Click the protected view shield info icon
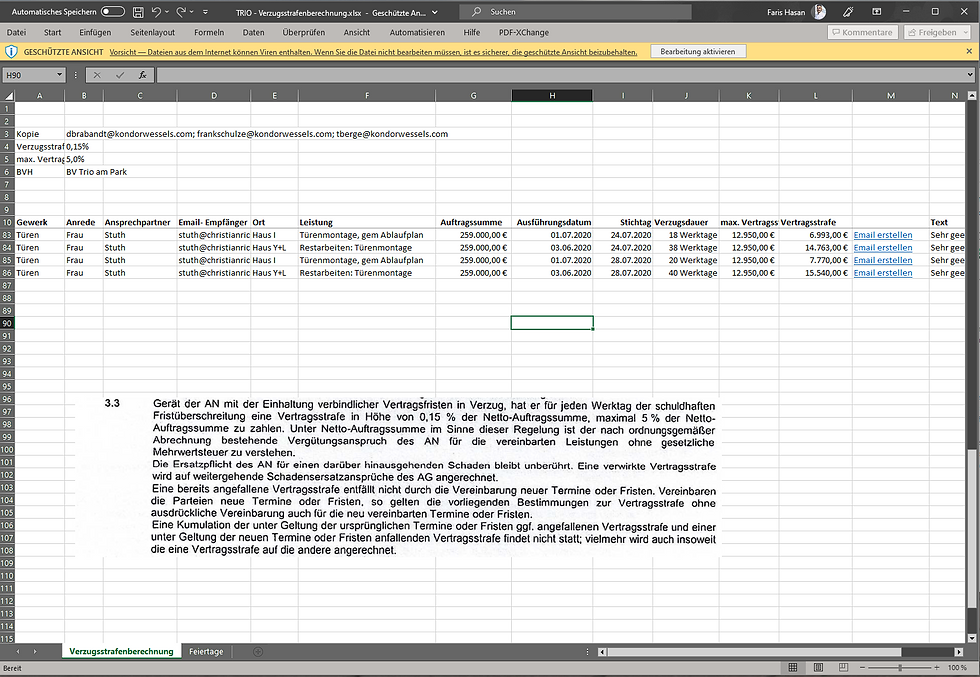Screen dimensions: 980x677 click(x=11, y=52)
